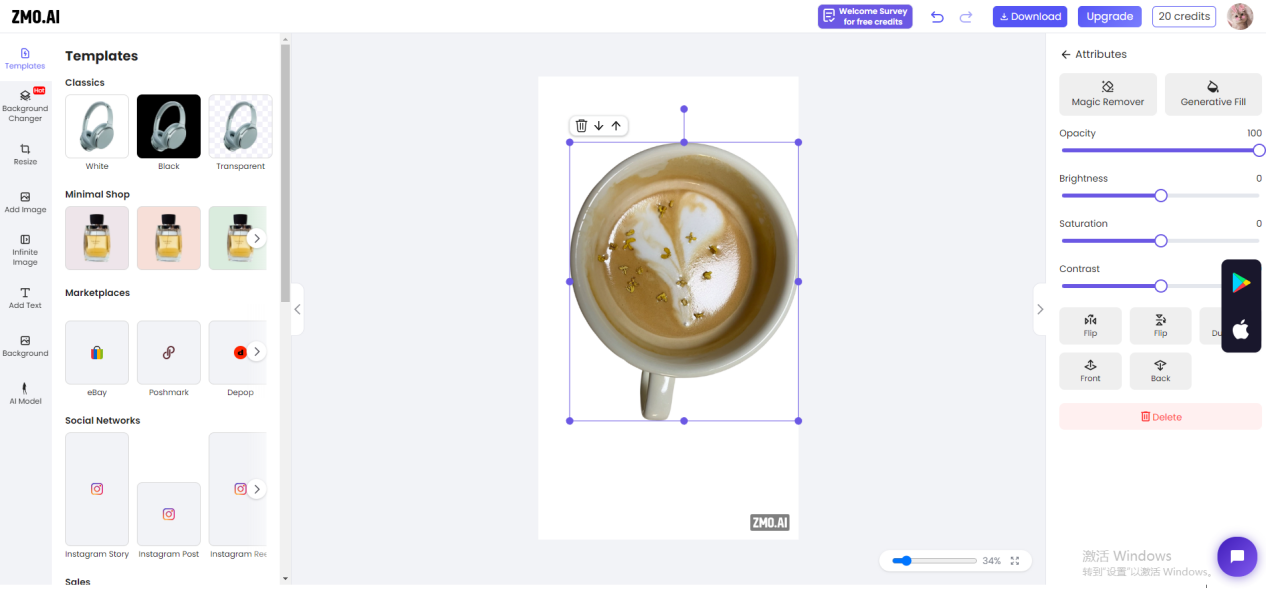Switch to the Add Text panel

[x=25, y=298]
